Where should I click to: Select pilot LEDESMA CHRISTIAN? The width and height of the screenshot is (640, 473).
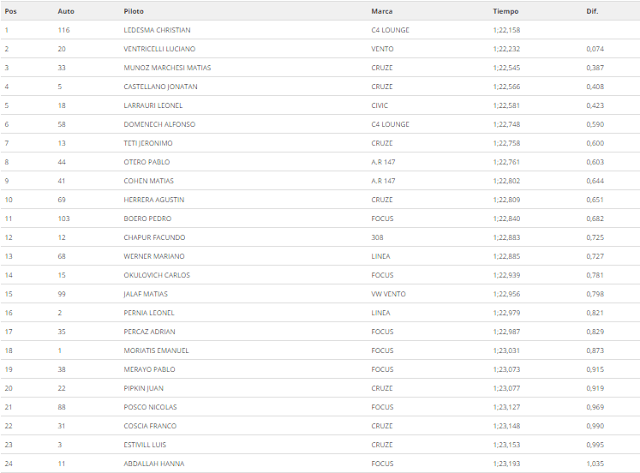tap(157, 30)
